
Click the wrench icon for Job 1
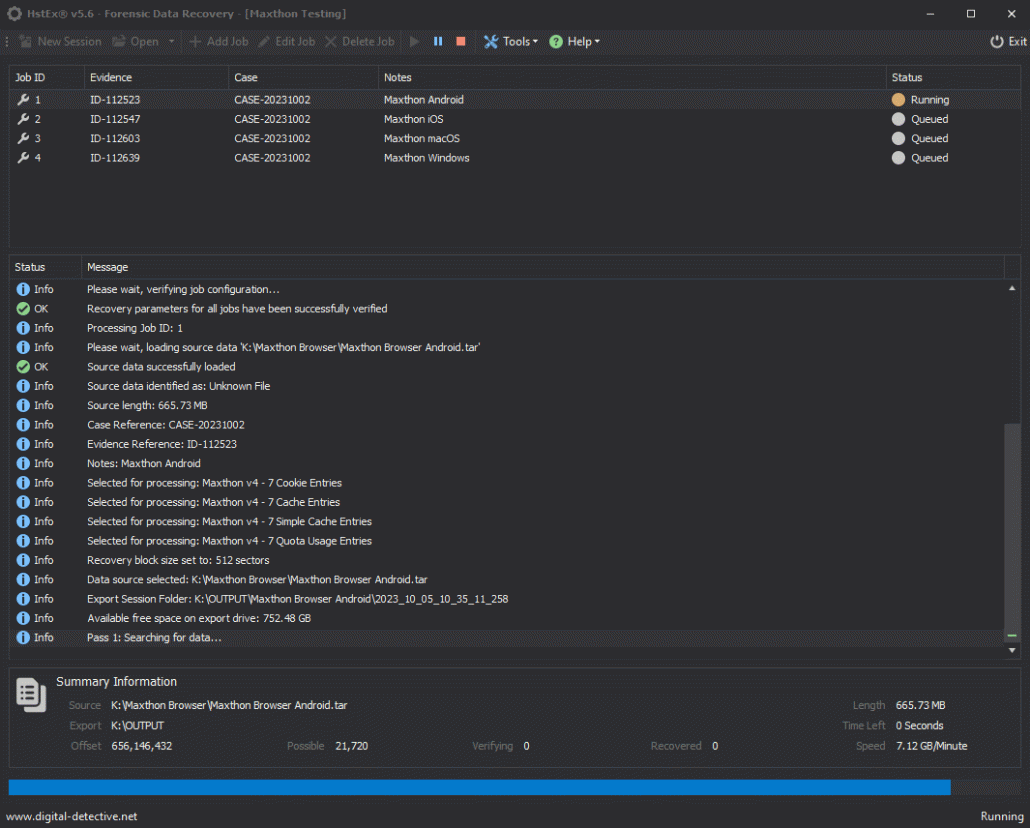pos(23,100)
